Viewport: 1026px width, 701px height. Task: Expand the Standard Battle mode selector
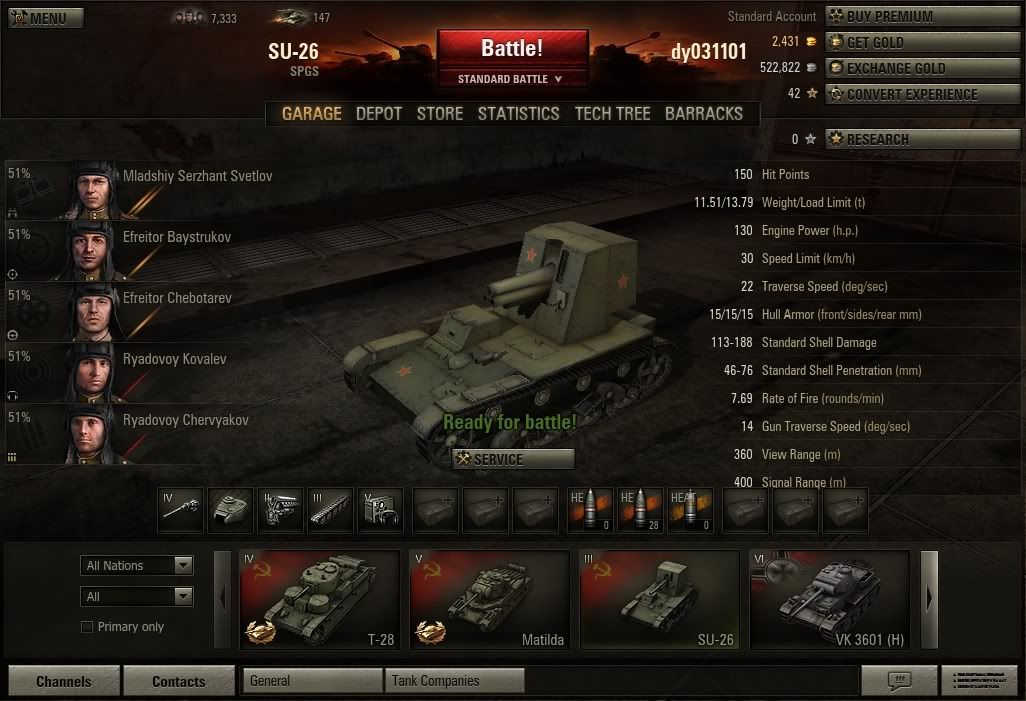pos(512,79)
